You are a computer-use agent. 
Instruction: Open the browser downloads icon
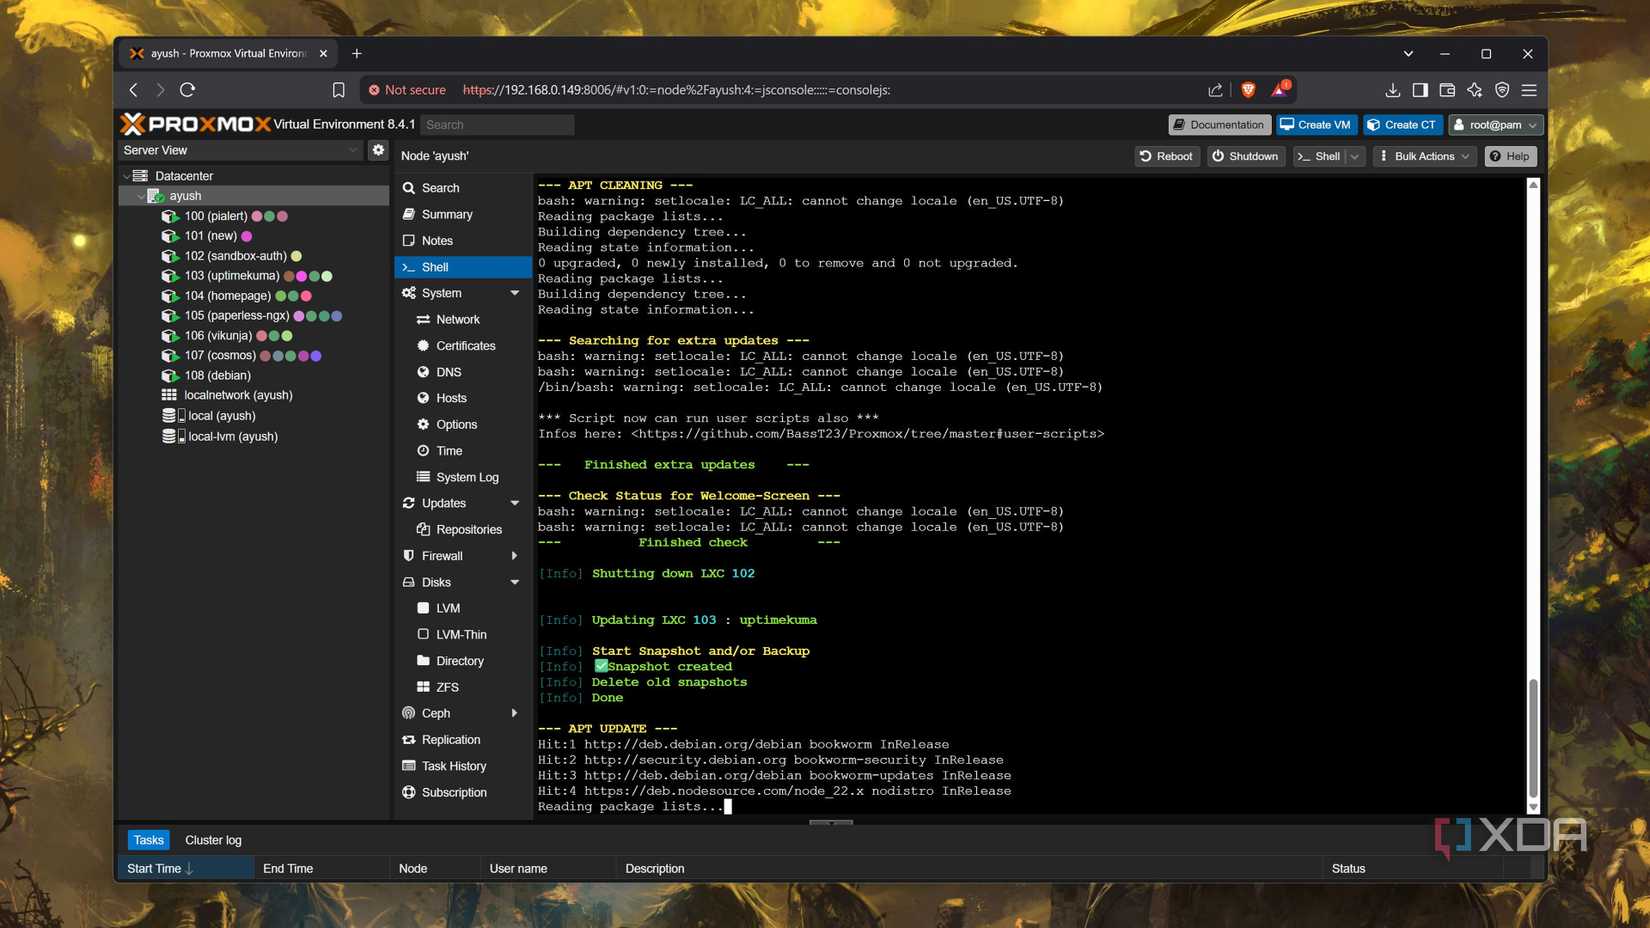(x=1392, y=90)
